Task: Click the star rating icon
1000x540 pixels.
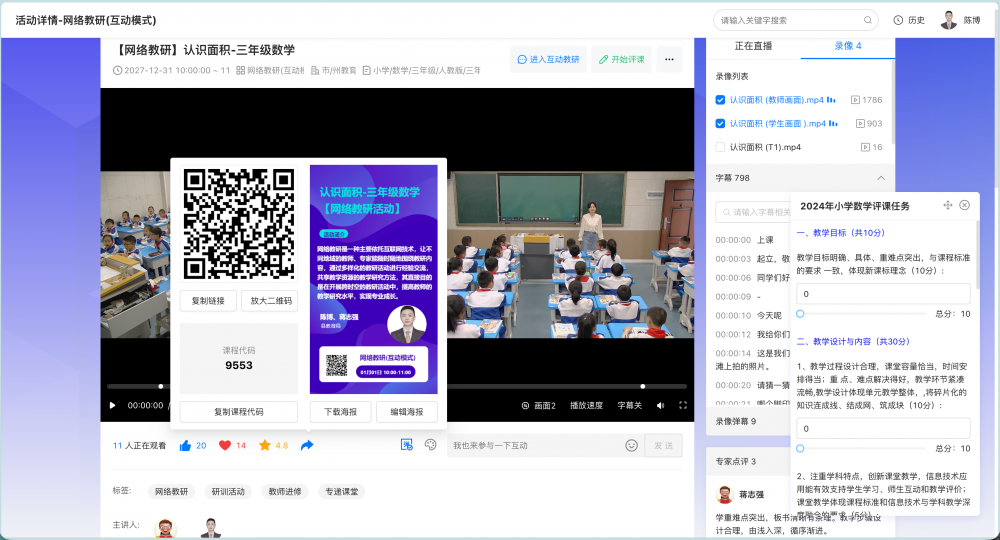Action: click(265, 446)
